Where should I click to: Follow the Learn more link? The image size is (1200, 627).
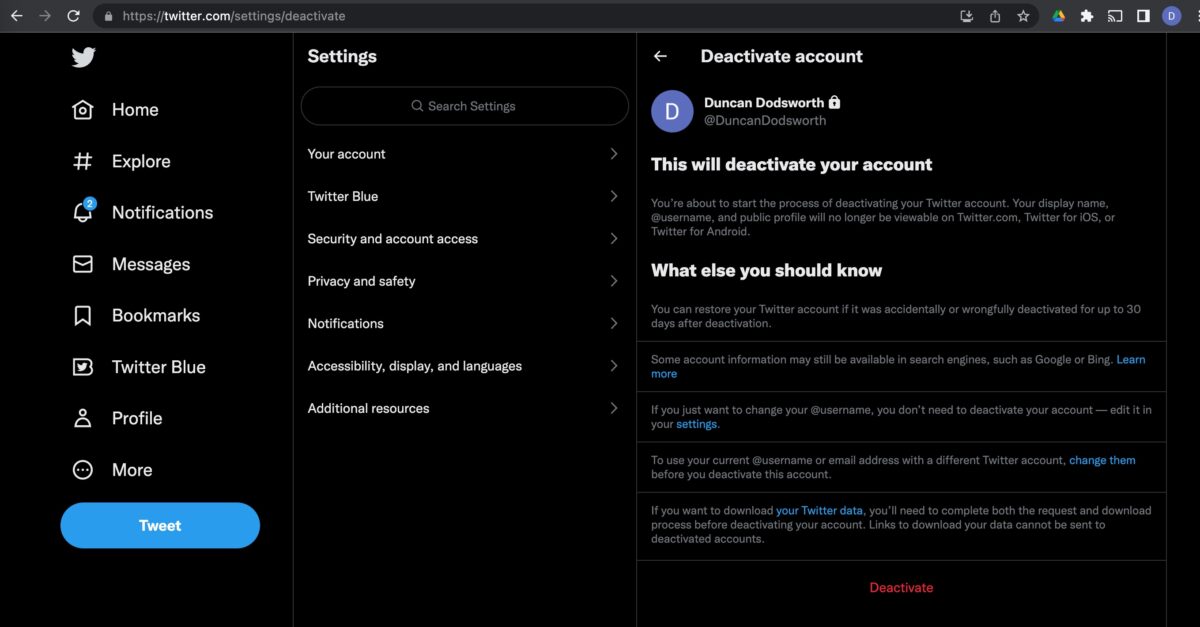click(1131, 359)
